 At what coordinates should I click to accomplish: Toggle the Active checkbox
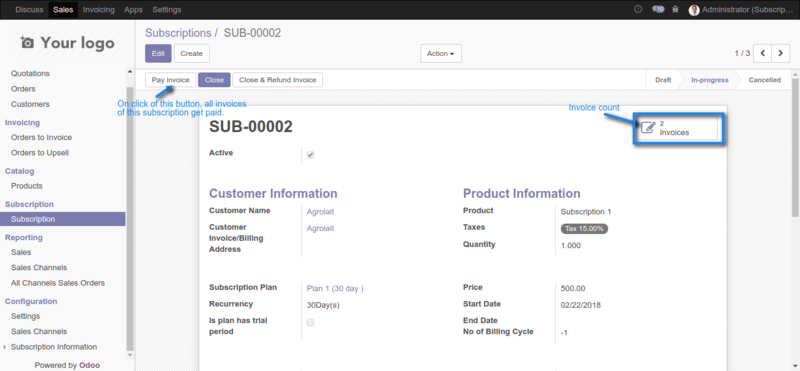tap(310, 155)
